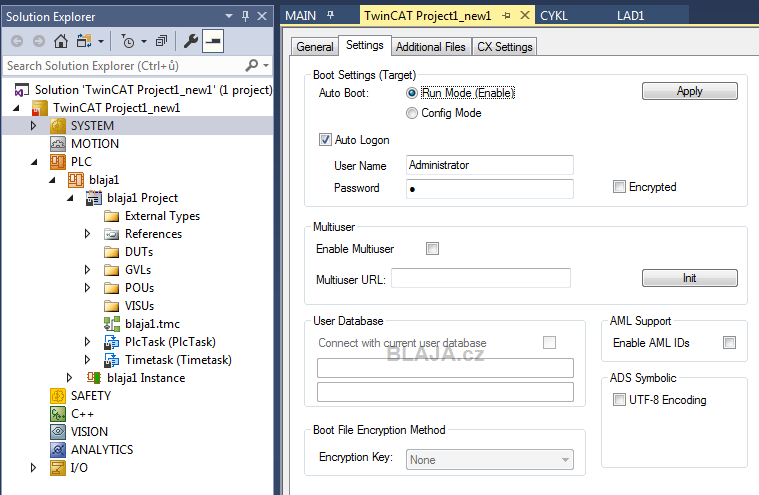Image resolution: width=759 pixels, height=495 pixels.
Task: Open the CYKL document tab
Action: 554,16
